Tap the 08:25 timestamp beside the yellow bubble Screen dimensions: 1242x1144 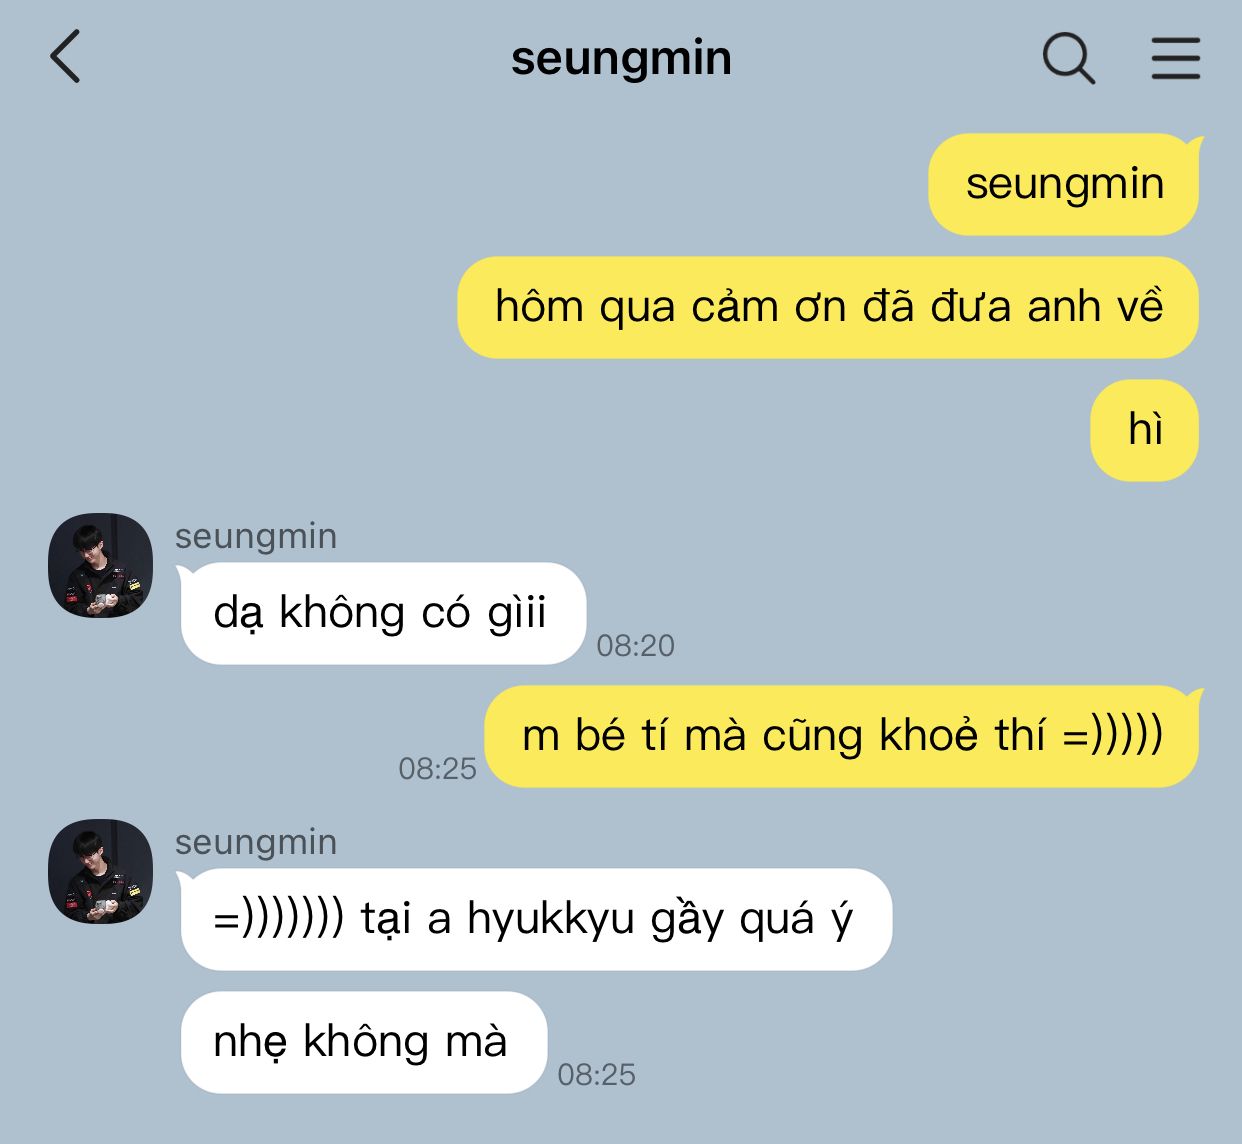pyautogui.click(x=437, y=769)
